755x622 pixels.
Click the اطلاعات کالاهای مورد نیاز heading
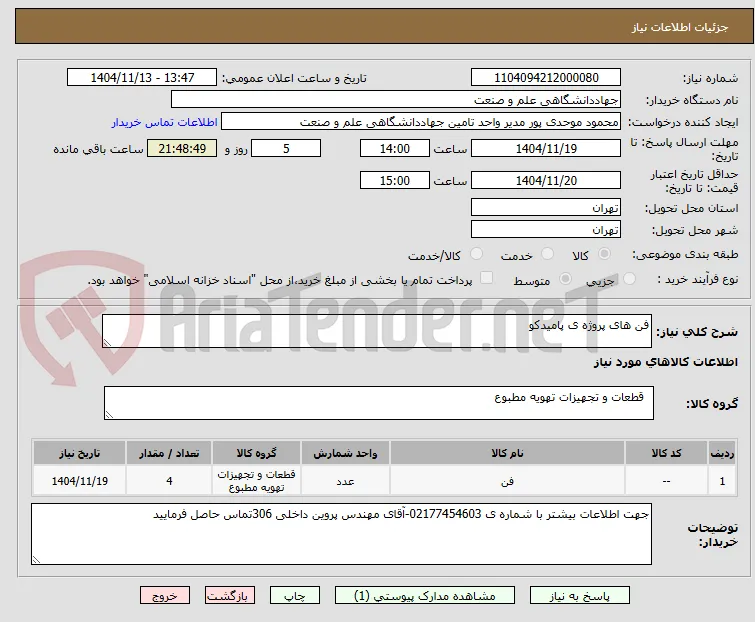tap(665, 362)
